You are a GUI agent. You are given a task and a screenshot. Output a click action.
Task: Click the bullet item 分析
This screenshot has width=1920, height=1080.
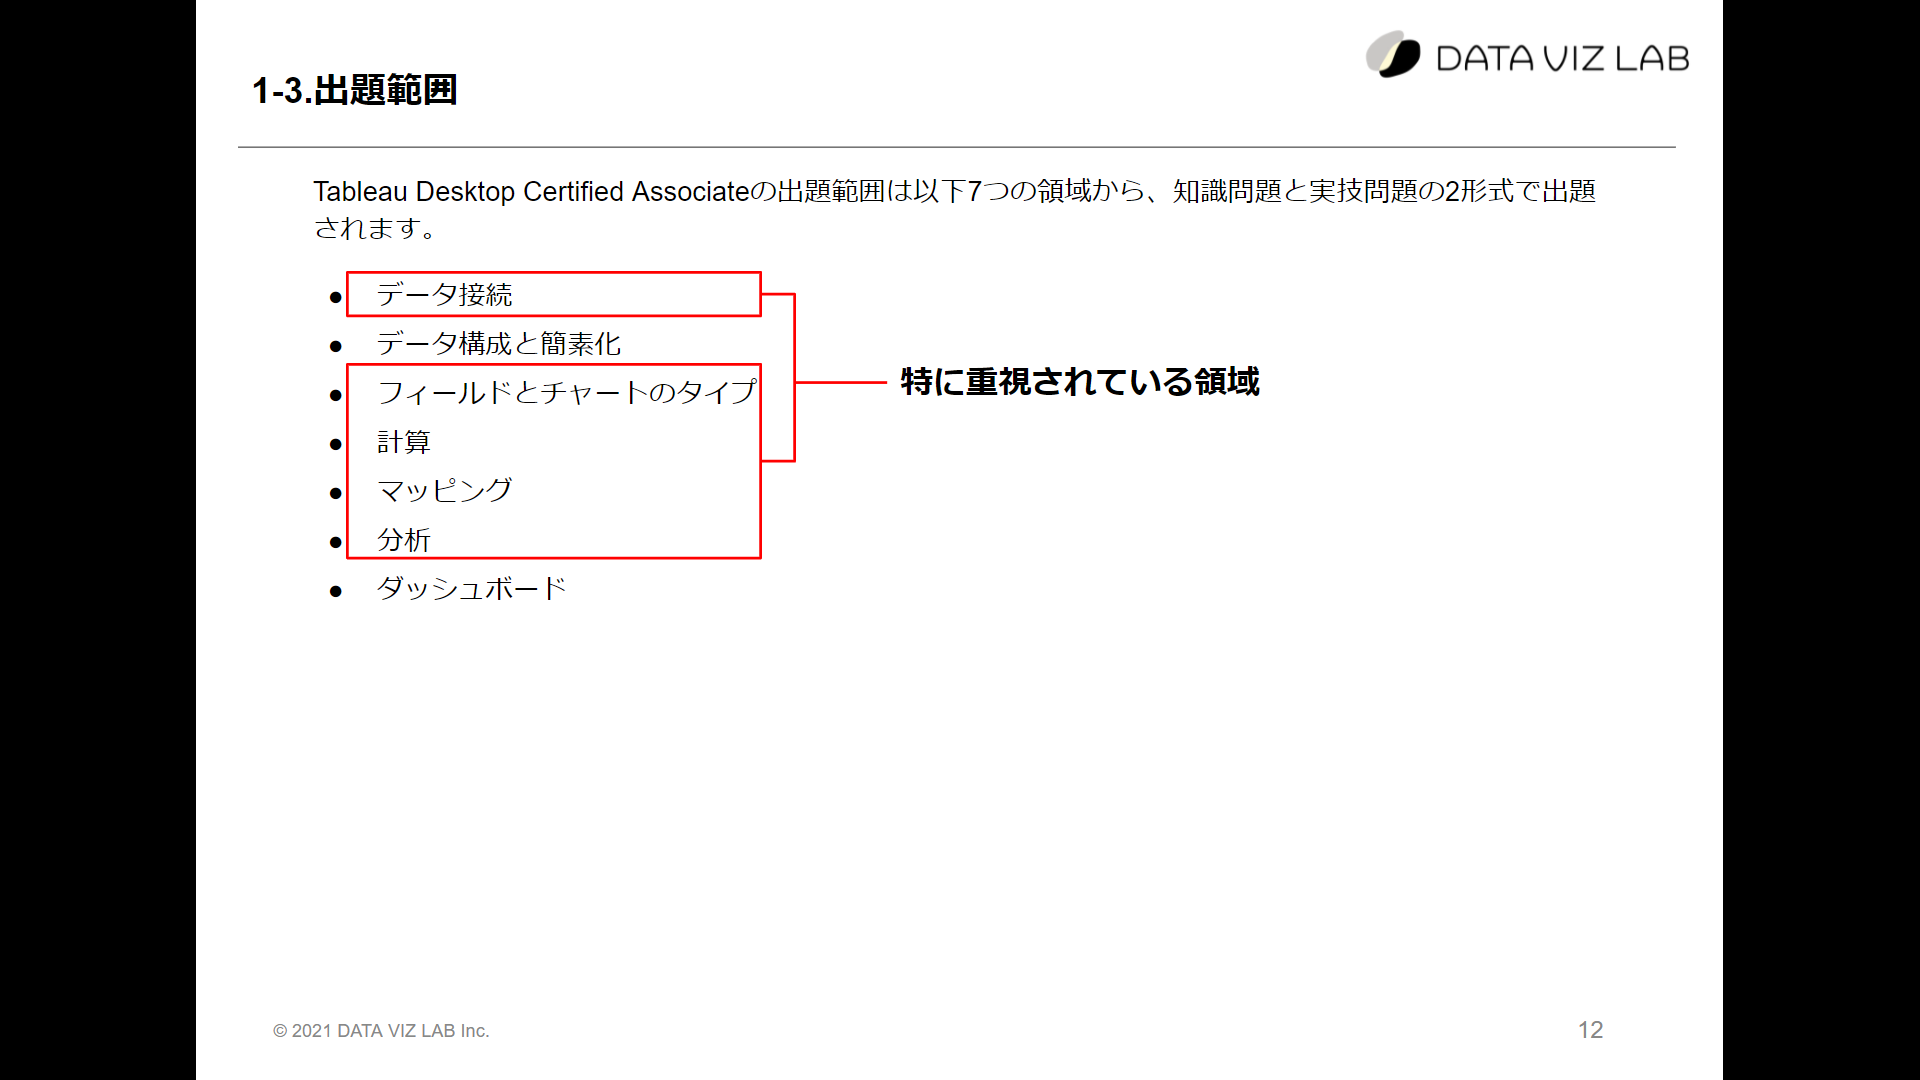click(x=404, y=540)
